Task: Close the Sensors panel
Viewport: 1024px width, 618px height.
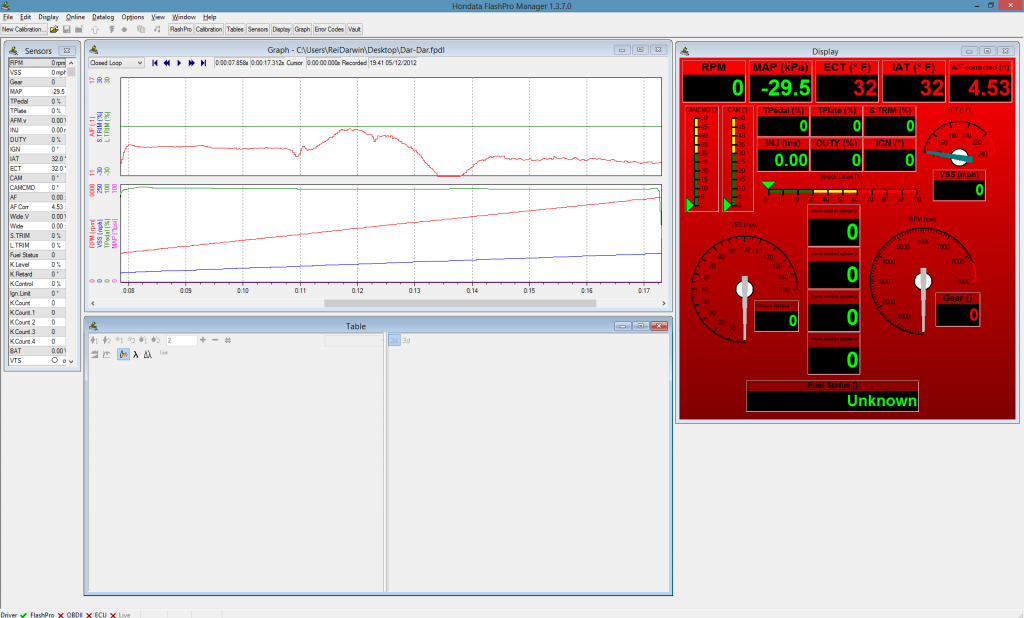Action: (67, 50)
